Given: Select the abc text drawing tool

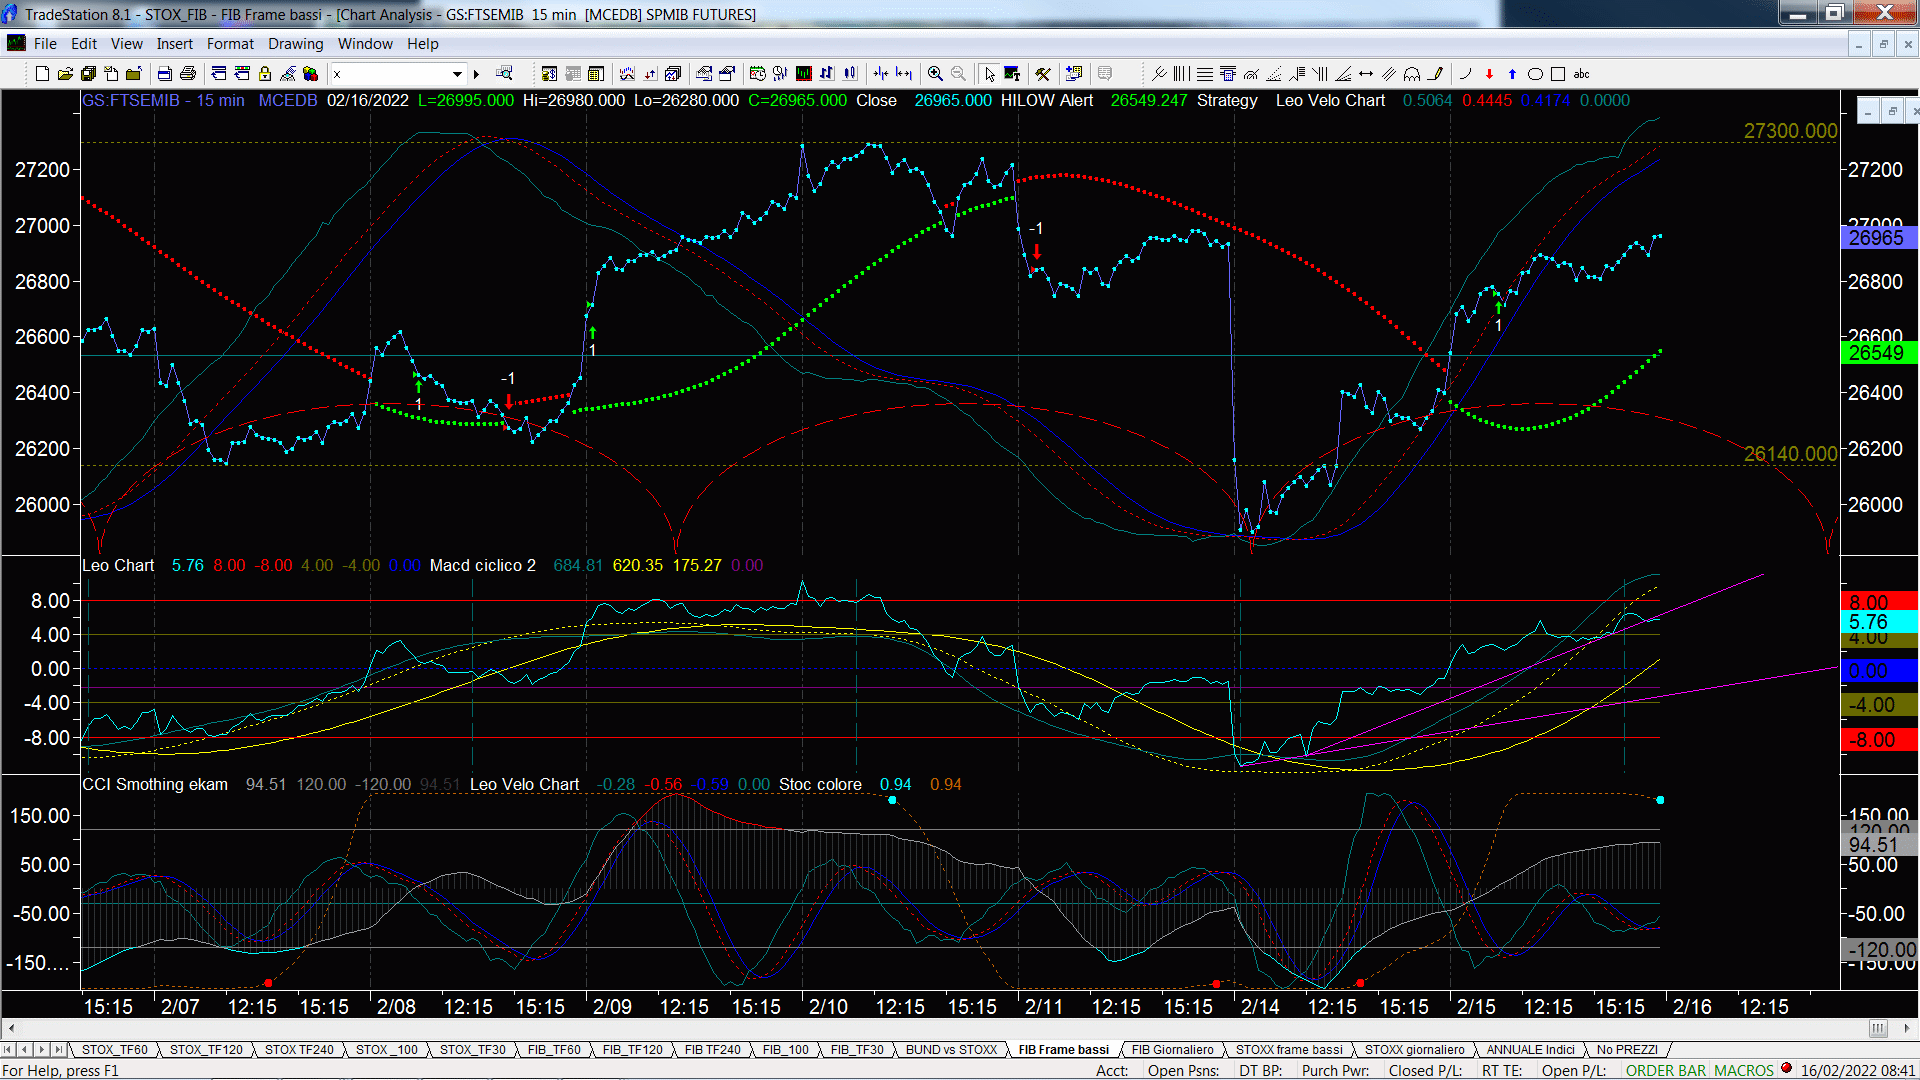Looking at the screenshot, I should click(x=1581, y=74).
